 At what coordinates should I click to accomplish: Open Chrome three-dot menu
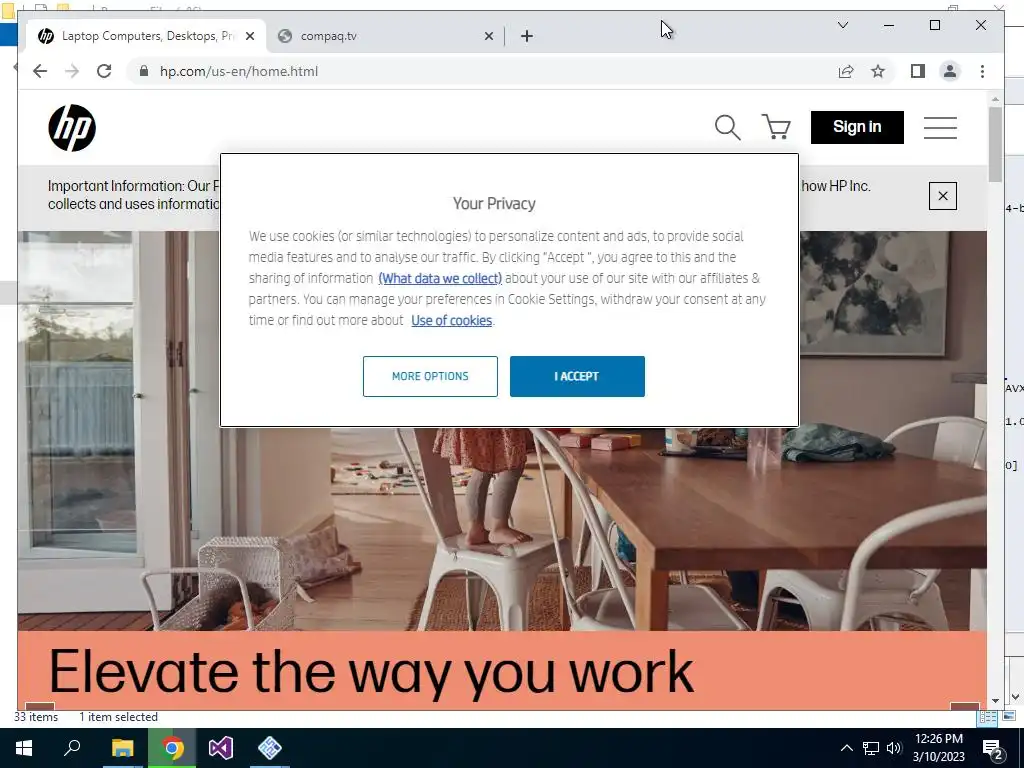pyautogui.click(x=982, y=71)
